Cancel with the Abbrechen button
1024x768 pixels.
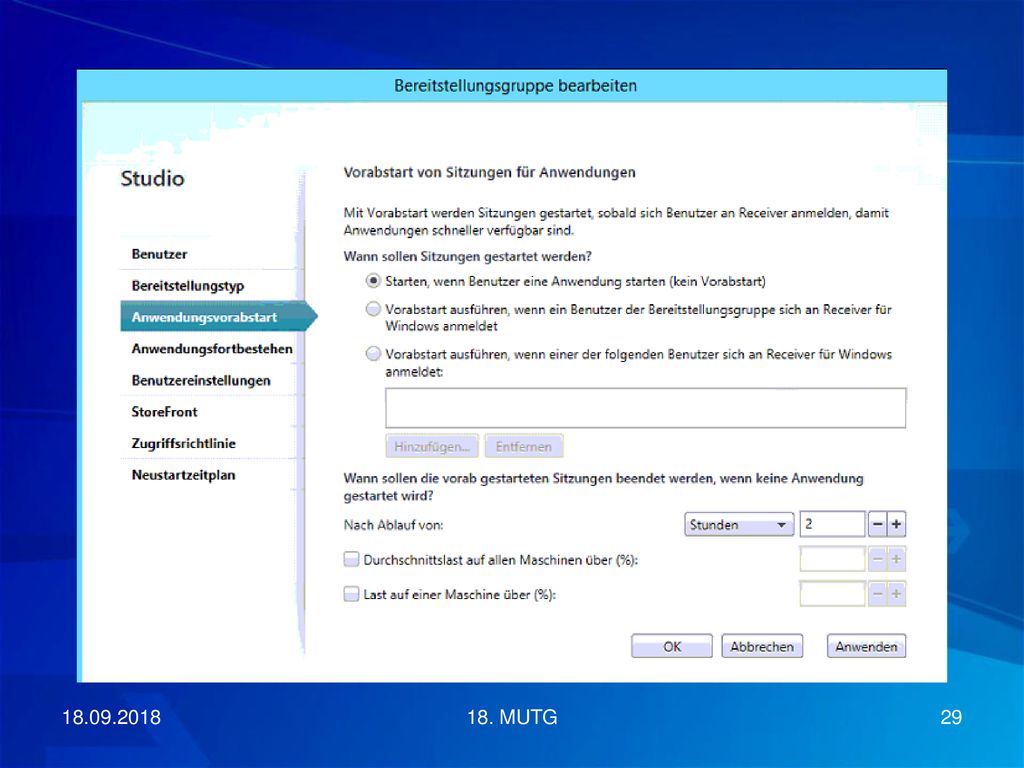pos(762,647)
